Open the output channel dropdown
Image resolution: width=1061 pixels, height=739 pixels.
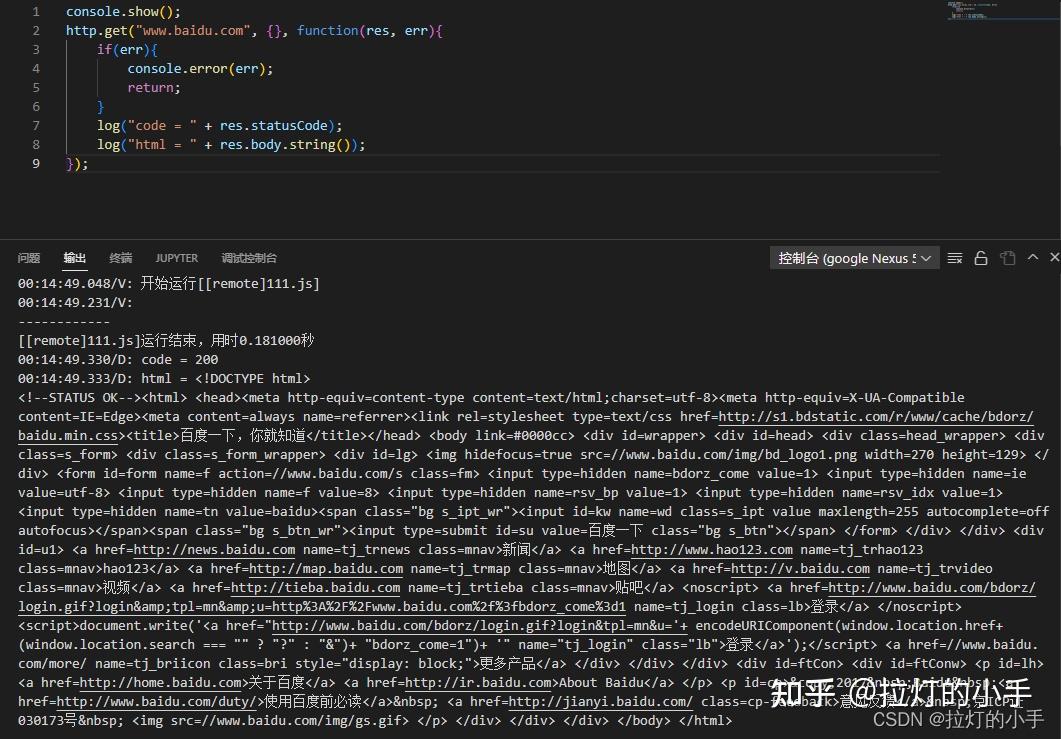pos(854,257)
